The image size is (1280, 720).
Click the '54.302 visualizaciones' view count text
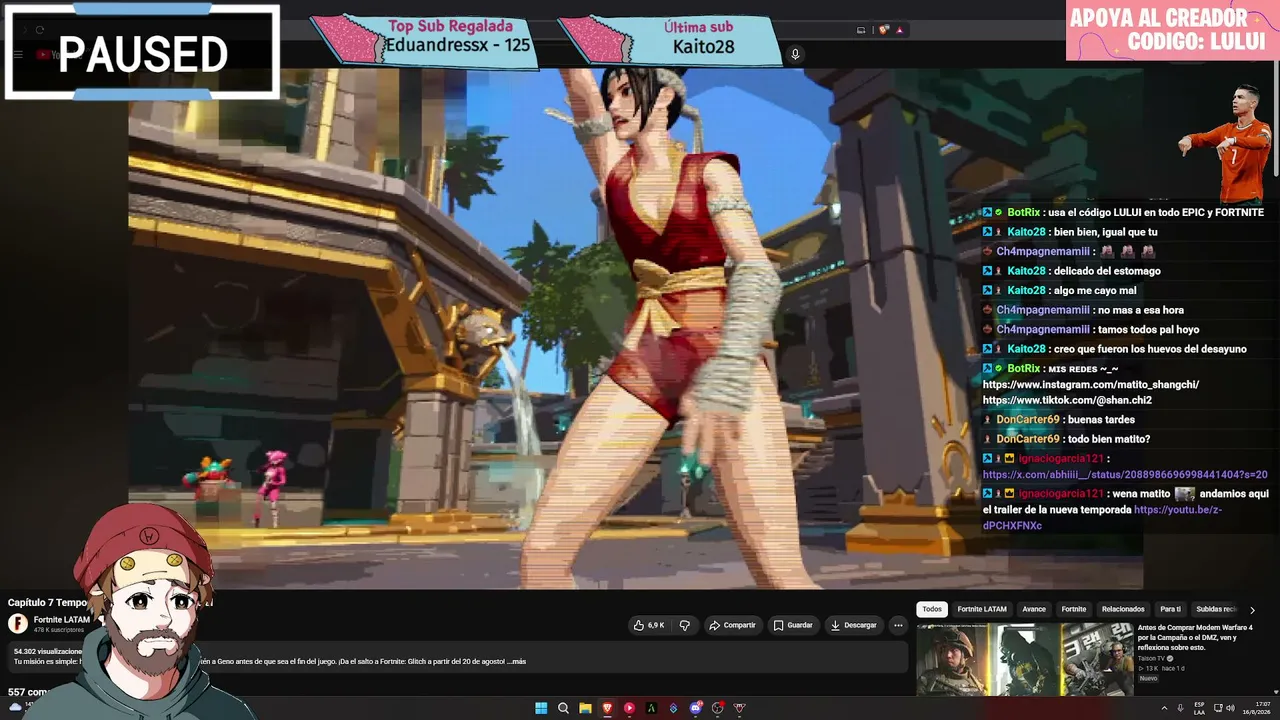pos(48,651)
